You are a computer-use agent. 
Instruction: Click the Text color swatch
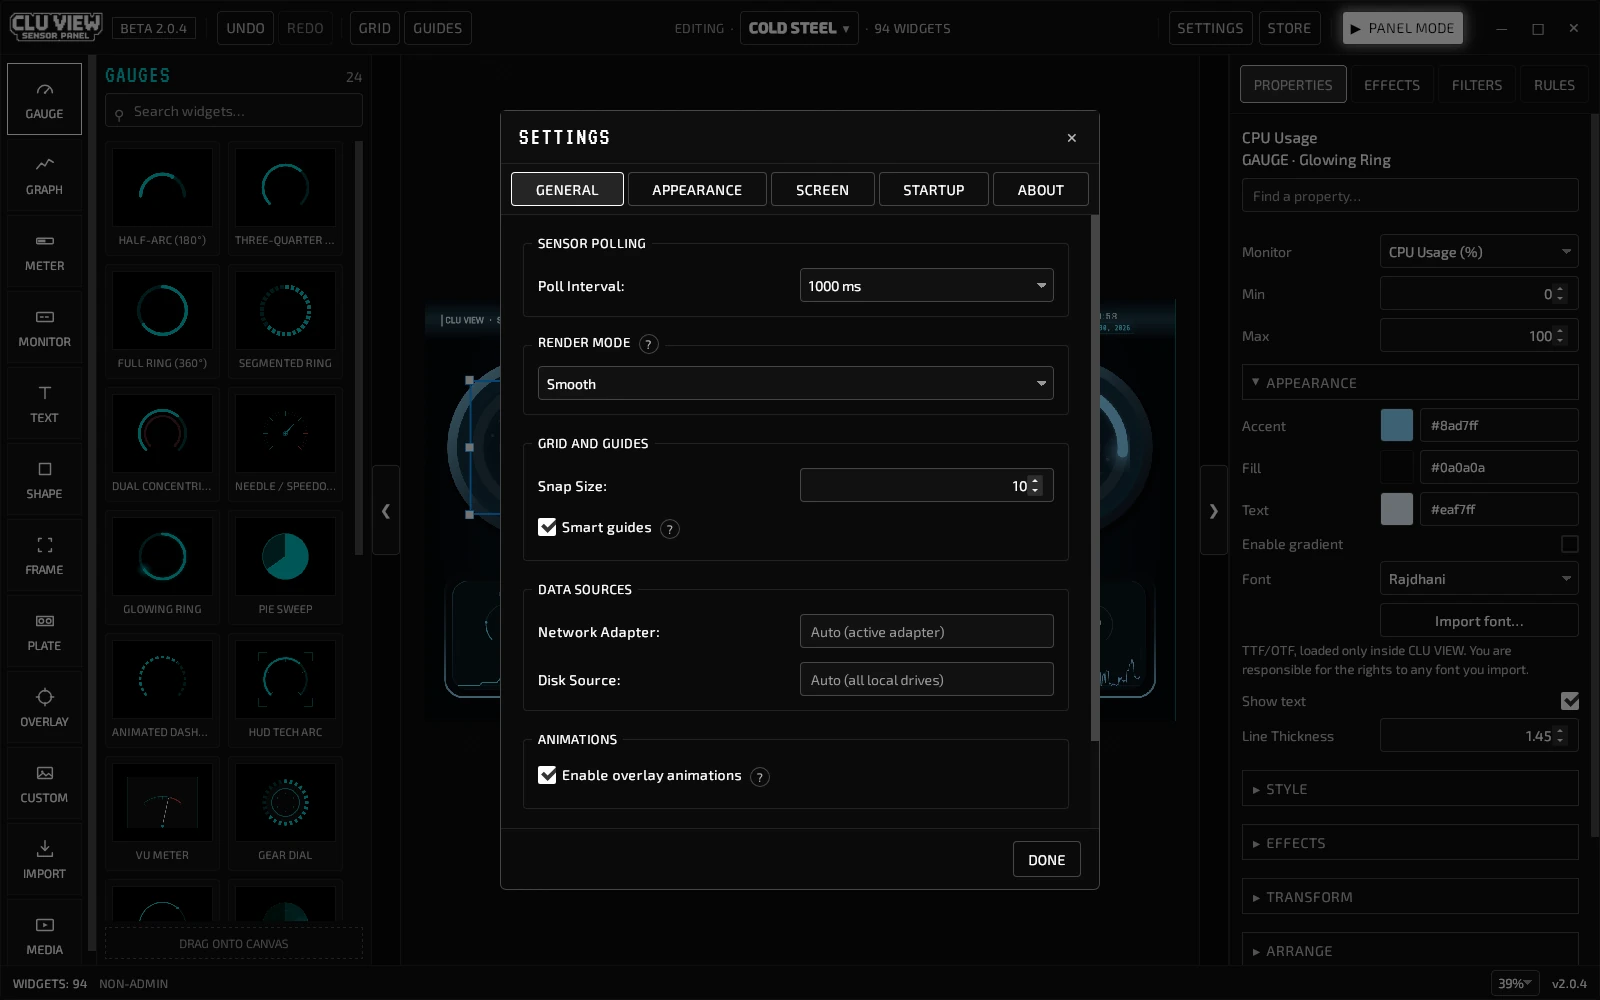click(x=1396, y=509)
